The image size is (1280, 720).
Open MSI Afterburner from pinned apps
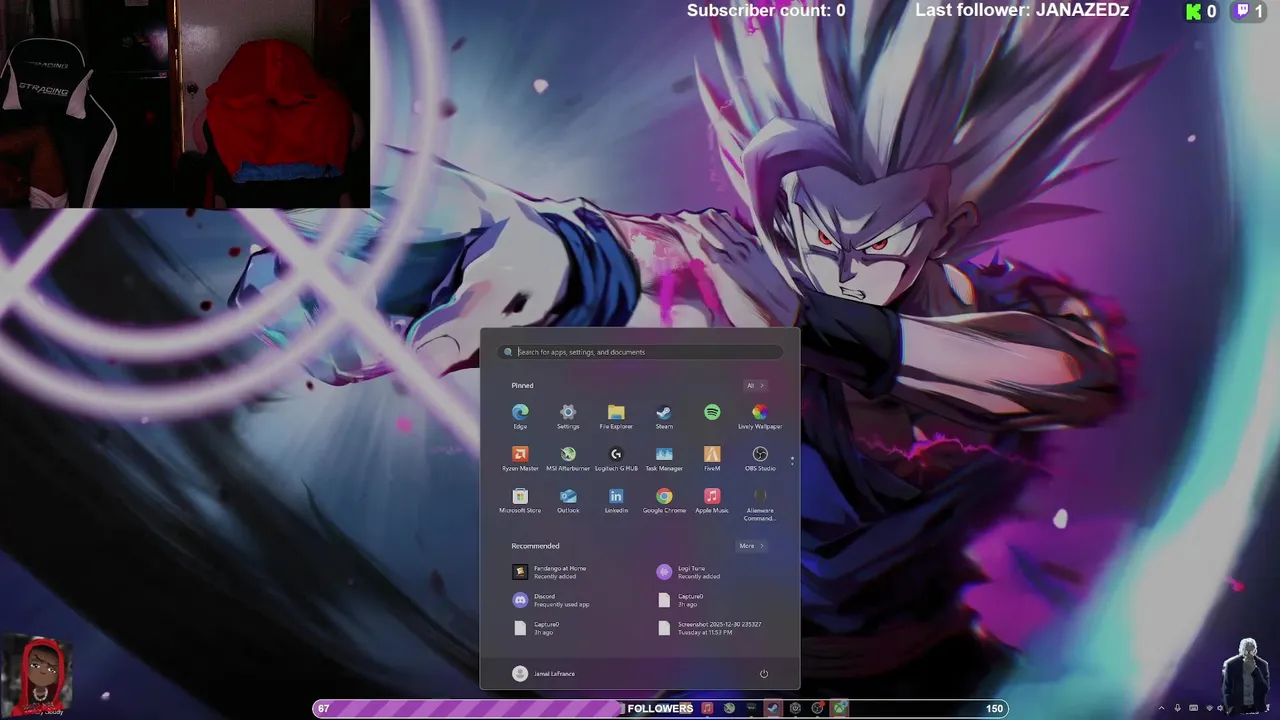coord(568,458)
